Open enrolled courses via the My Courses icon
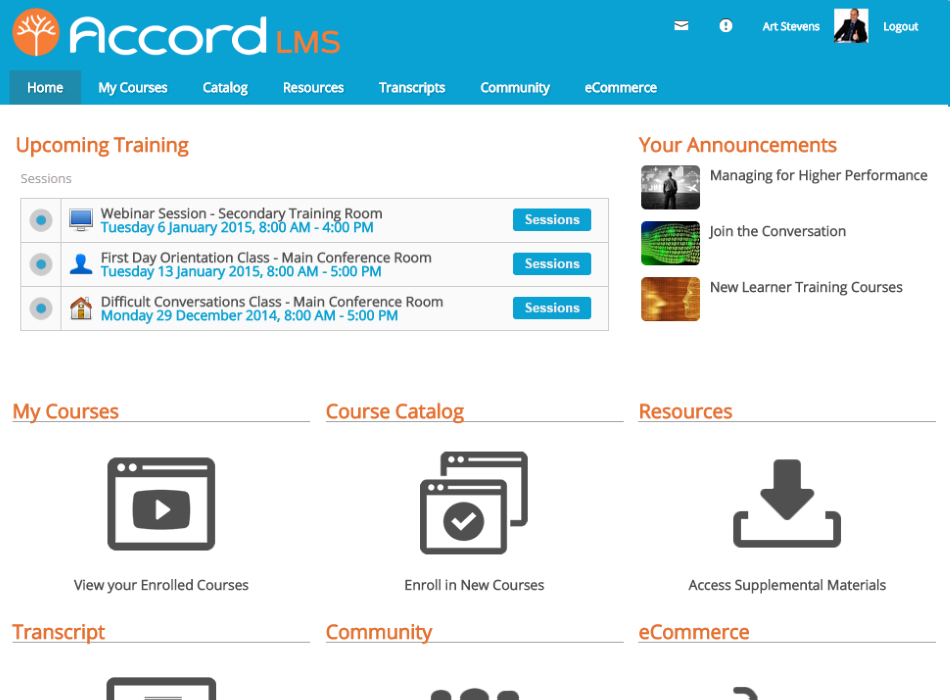The image size is (950, 700). pyautogui.click(x=160, y=503)
